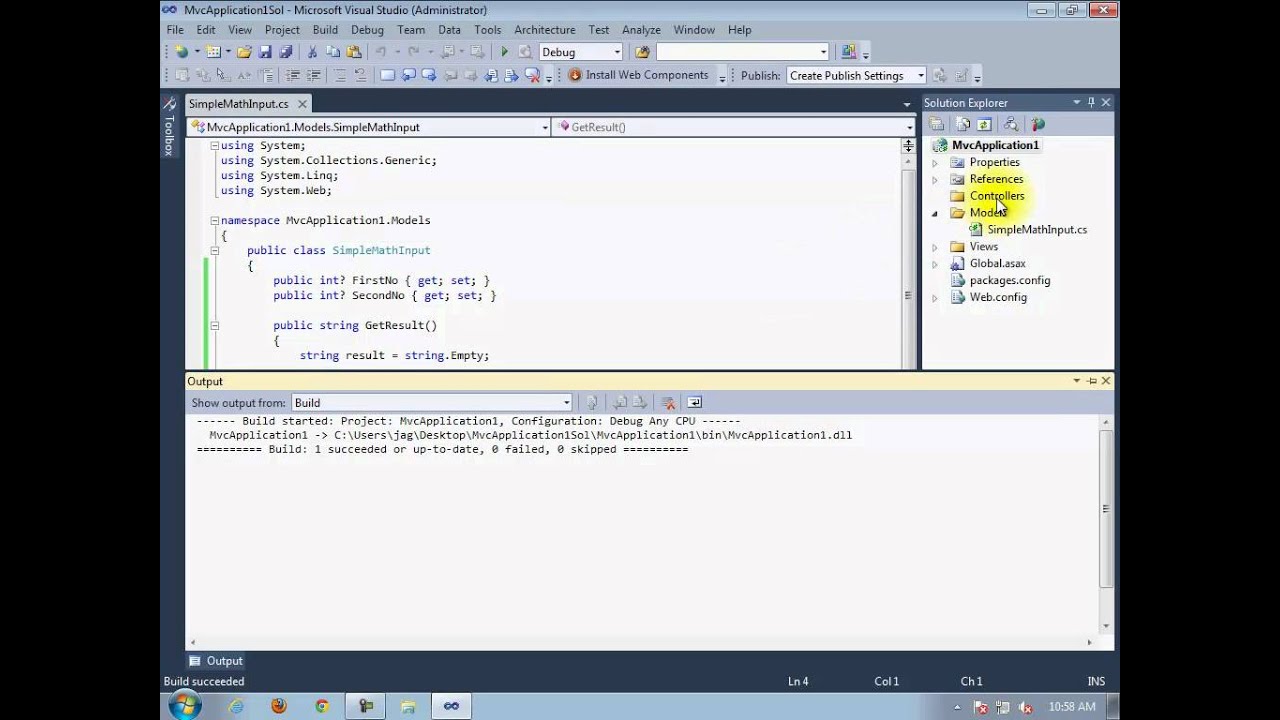
Task: Open the Properties icon in Solution Explorer toolbar
Action: (937, 124)
